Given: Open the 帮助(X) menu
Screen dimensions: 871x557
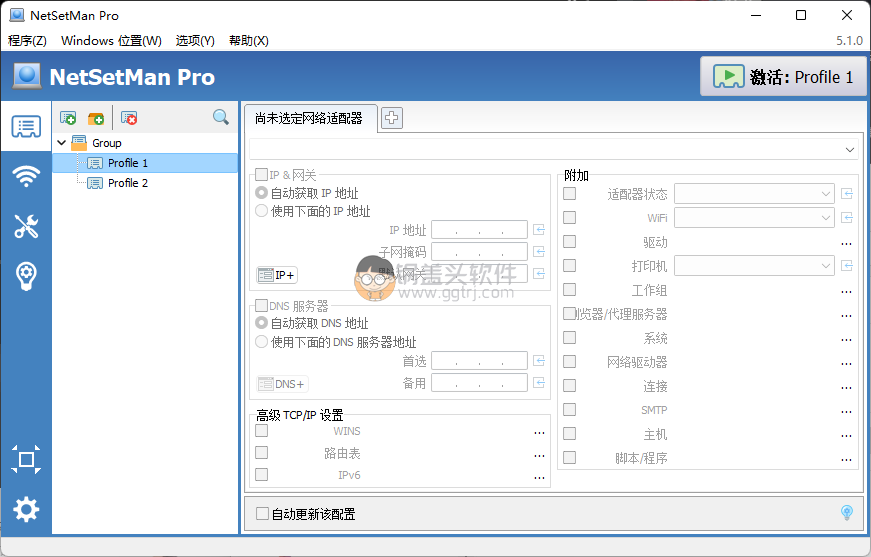Looking at the screenshot, I should tap(249, 41).
